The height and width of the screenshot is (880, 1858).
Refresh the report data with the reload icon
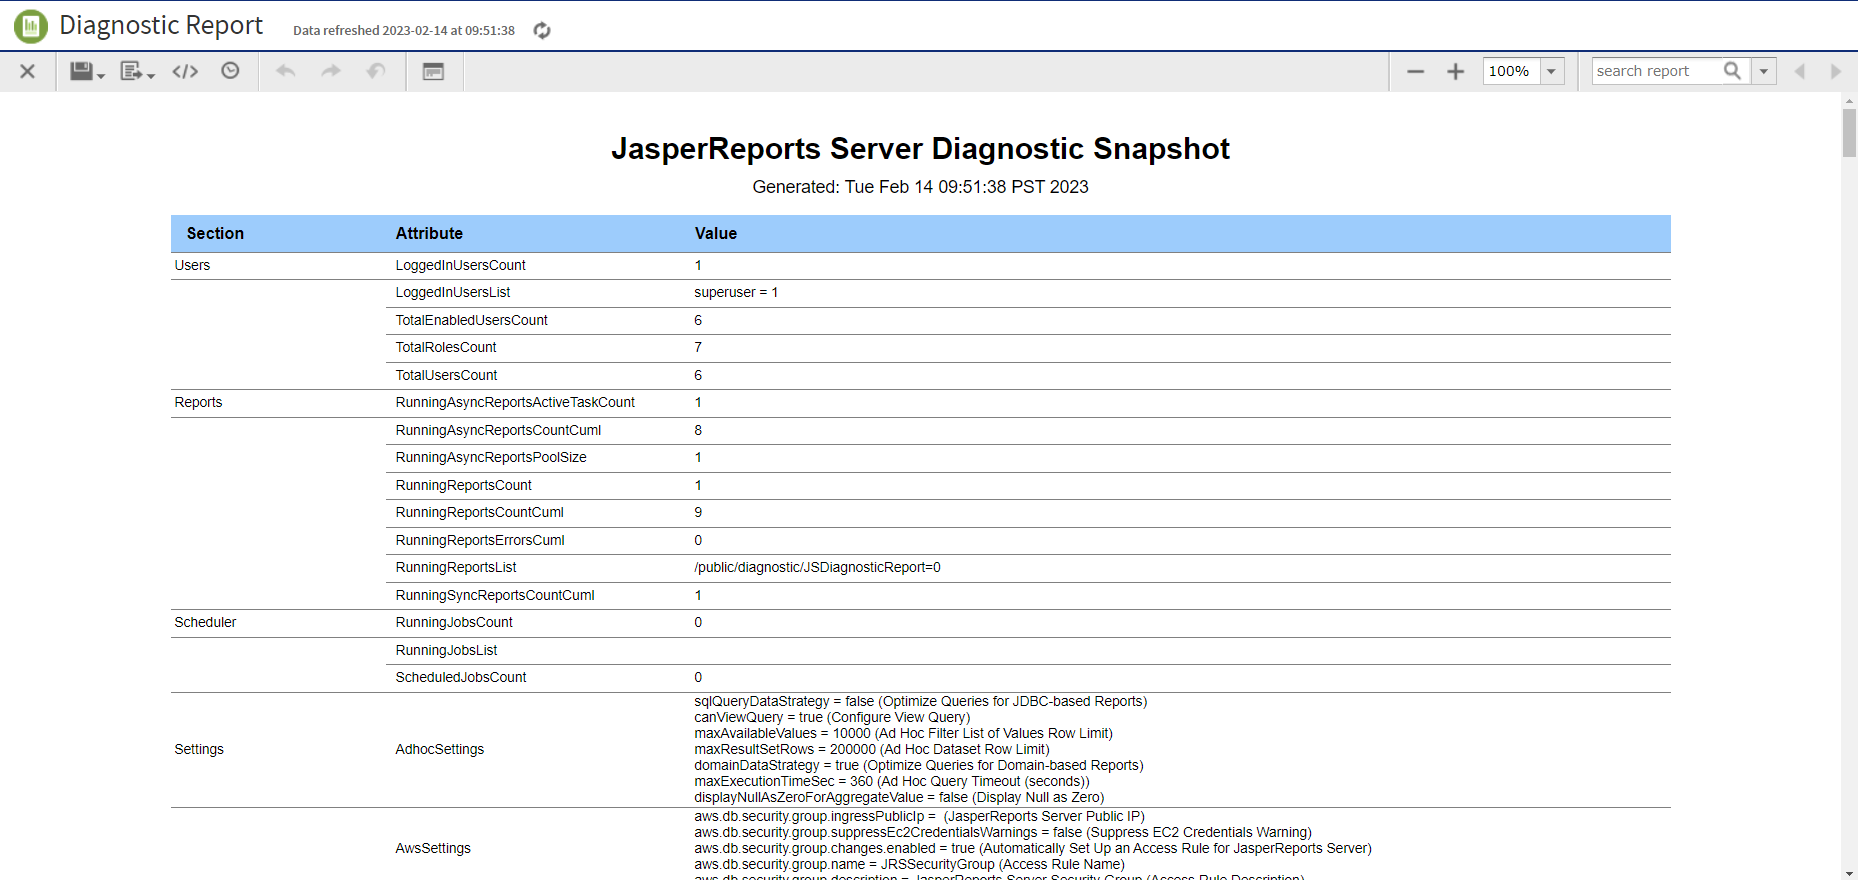542,31
